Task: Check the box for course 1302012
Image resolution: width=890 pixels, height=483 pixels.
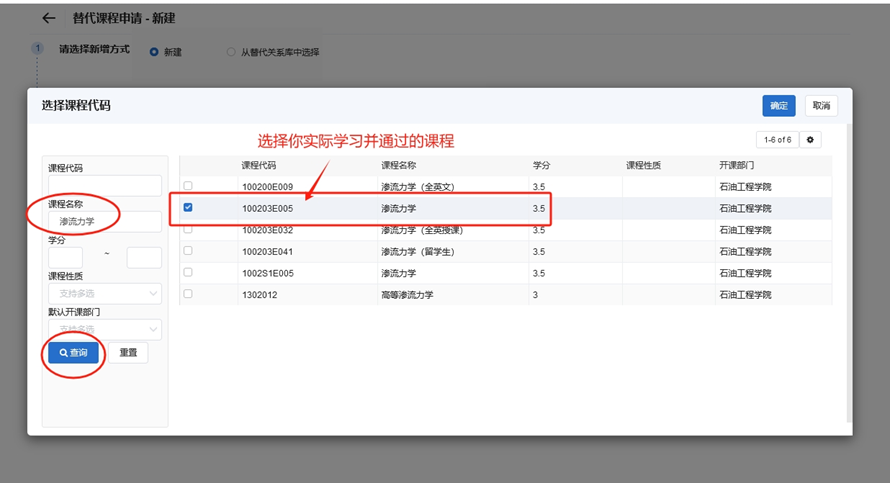Action: coord(188,294)
